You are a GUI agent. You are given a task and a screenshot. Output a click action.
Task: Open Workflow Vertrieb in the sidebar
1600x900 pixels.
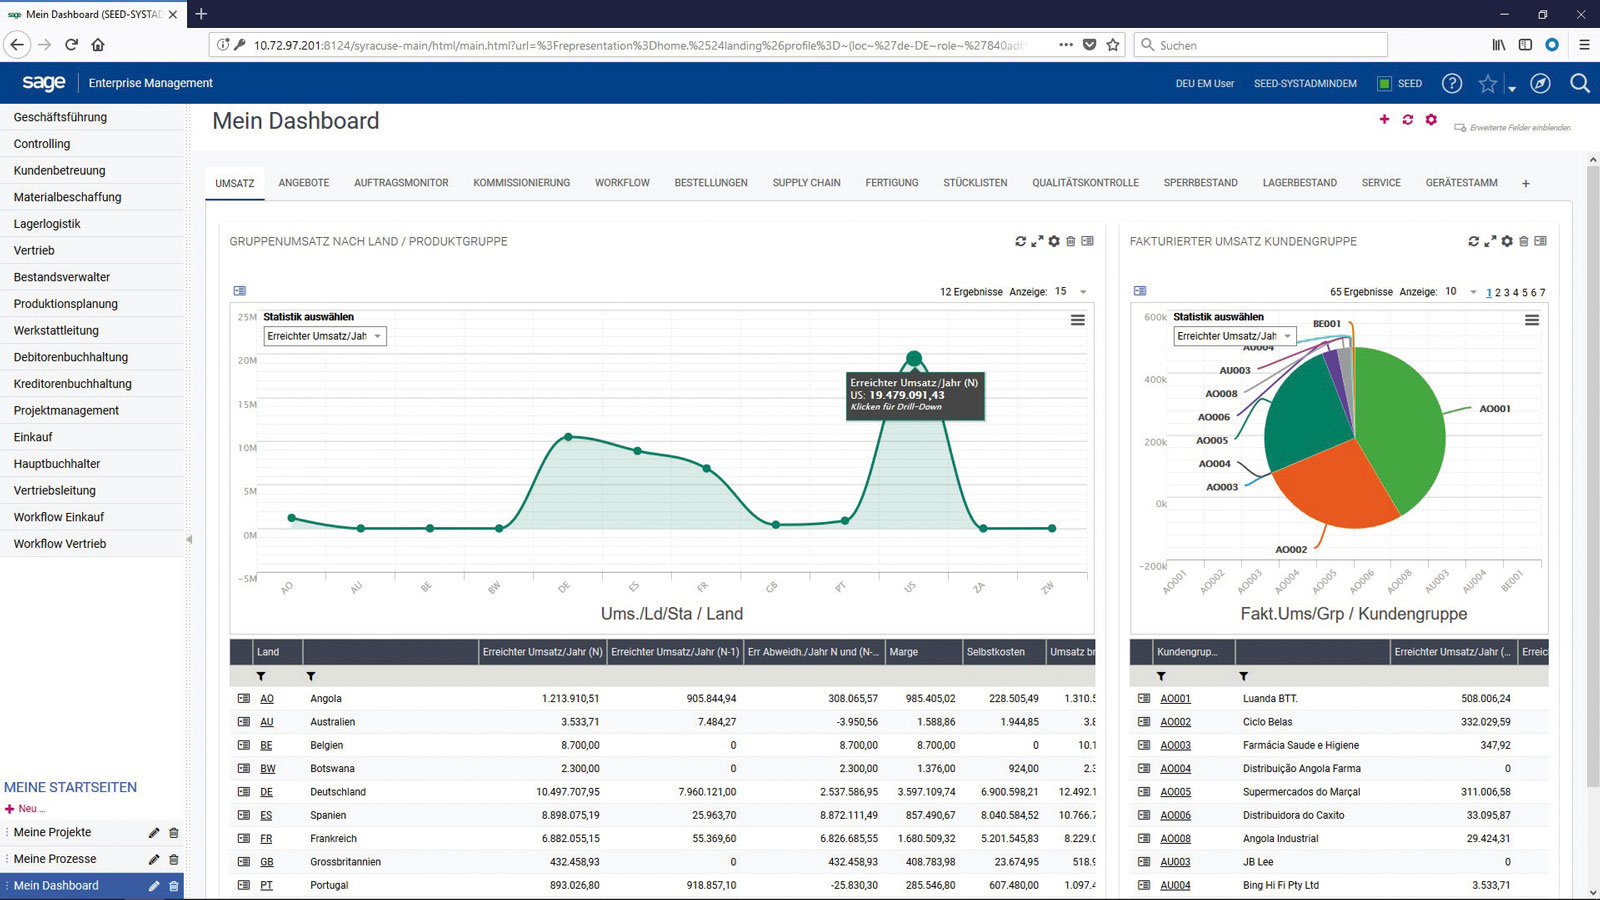(x=92, y=544)
